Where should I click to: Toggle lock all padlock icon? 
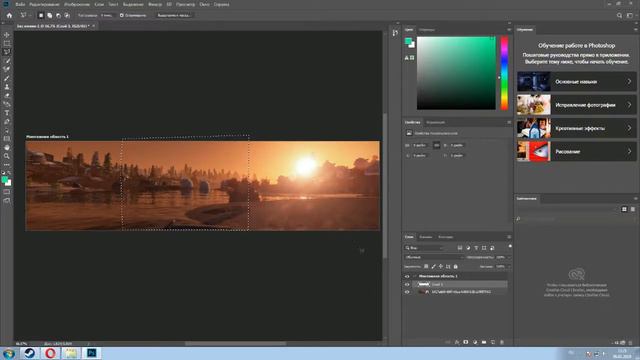456,266
